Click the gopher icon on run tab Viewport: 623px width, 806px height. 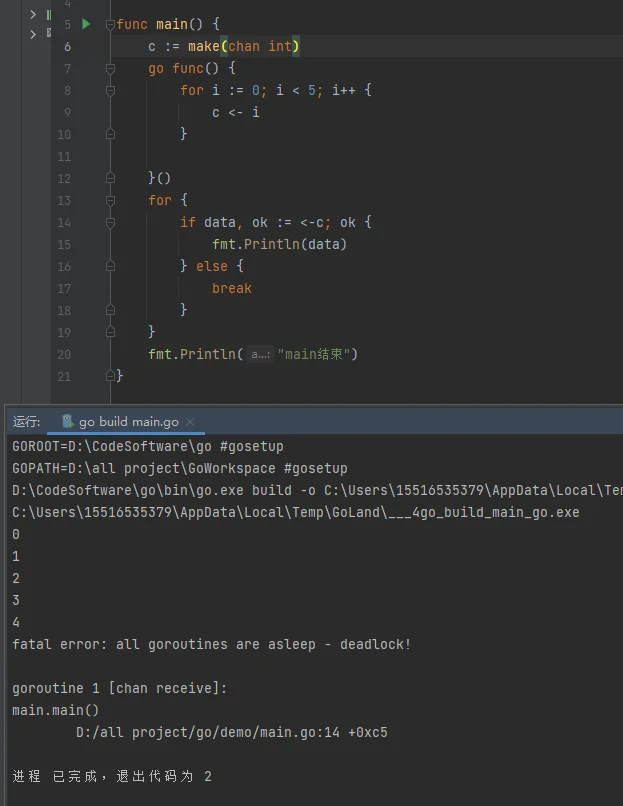pos(68,422)
